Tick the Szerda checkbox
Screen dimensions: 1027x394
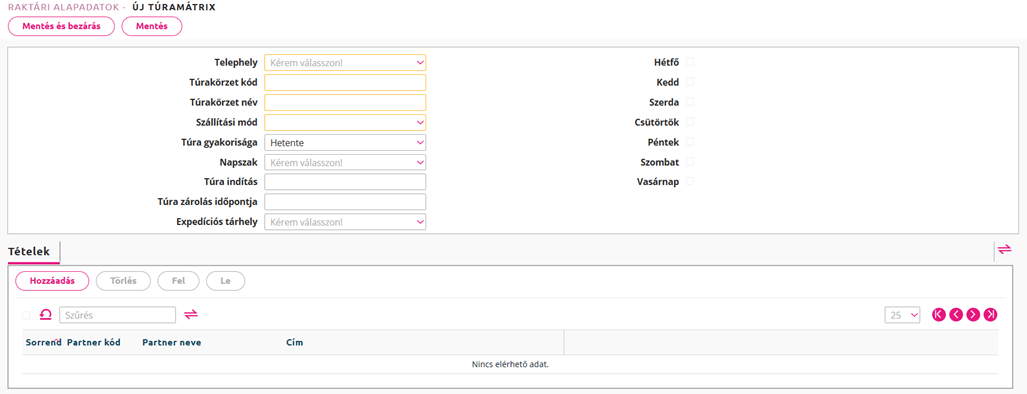[690, 102]
